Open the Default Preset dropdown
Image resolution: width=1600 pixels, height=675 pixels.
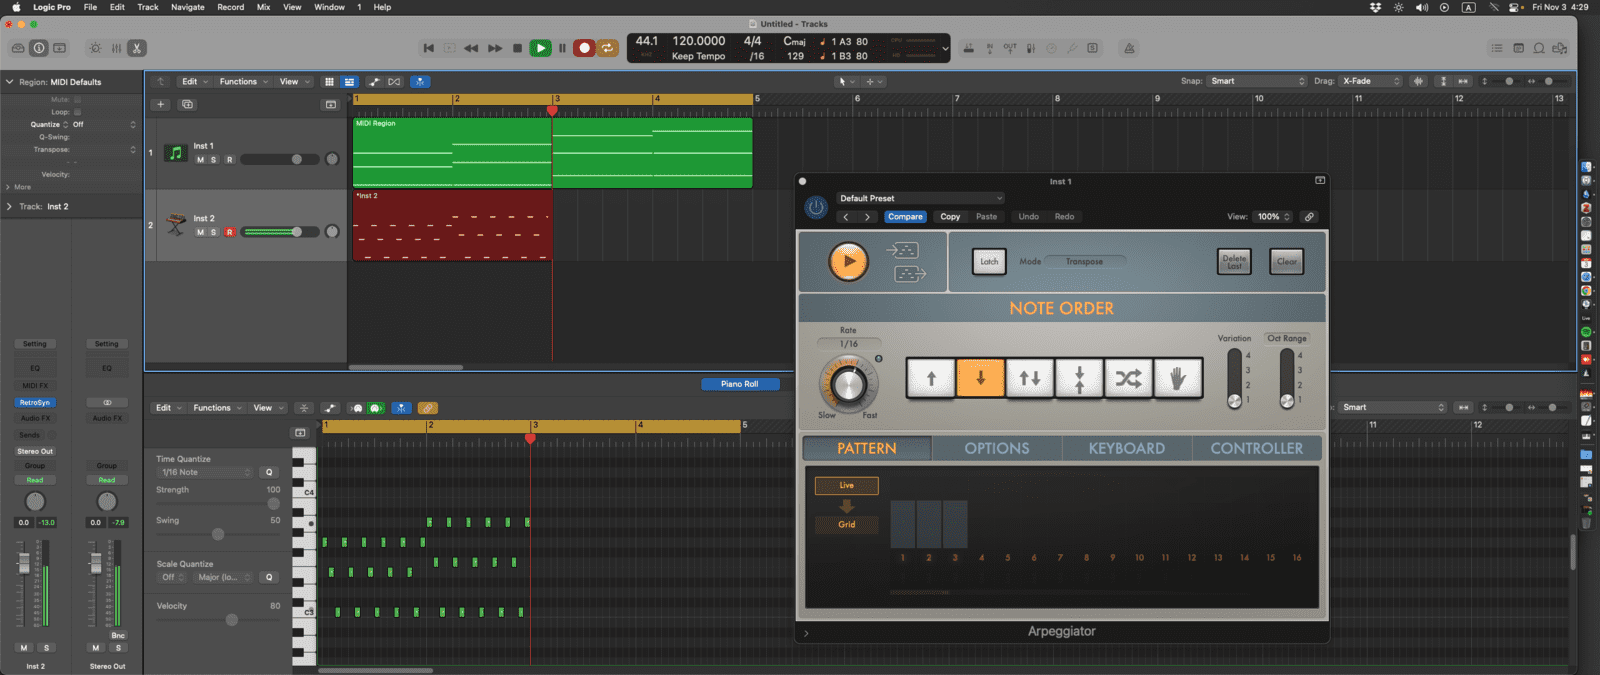(919, 198)
